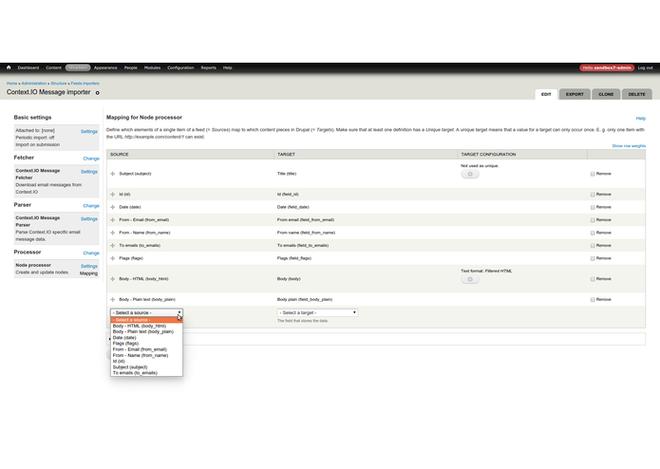Switch to the Delete tab
This screenshot has height=469, width=660.
click(x=636, y=94)
